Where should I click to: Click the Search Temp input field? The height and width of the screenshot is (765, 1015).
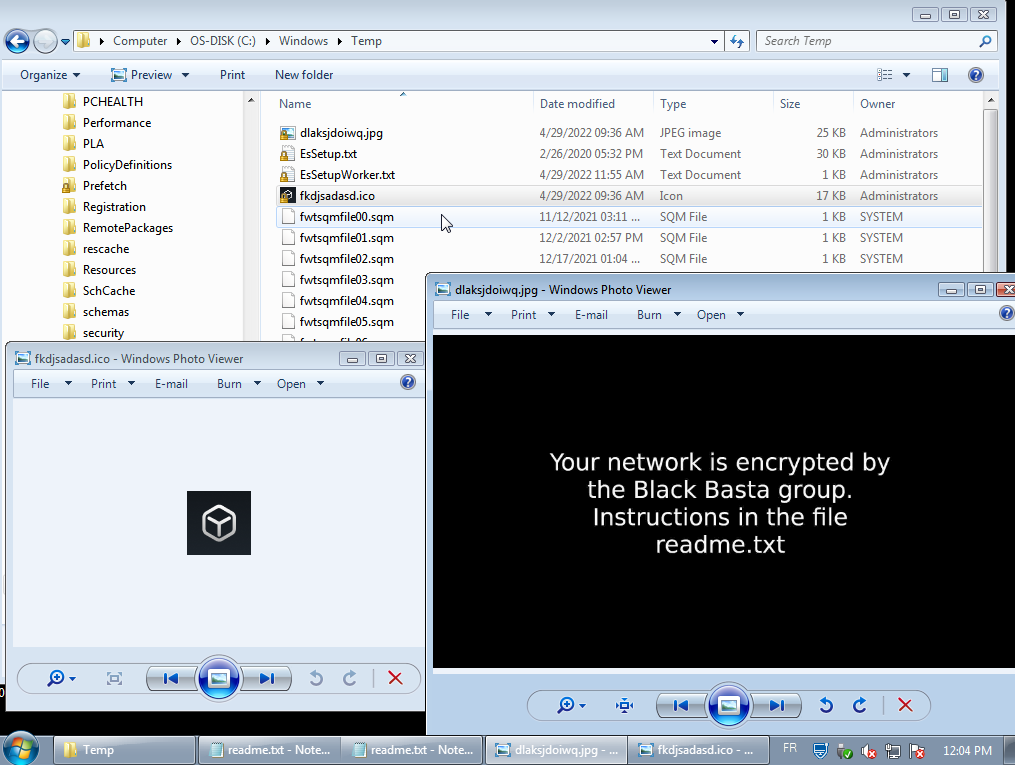click(x=867, y=41)
